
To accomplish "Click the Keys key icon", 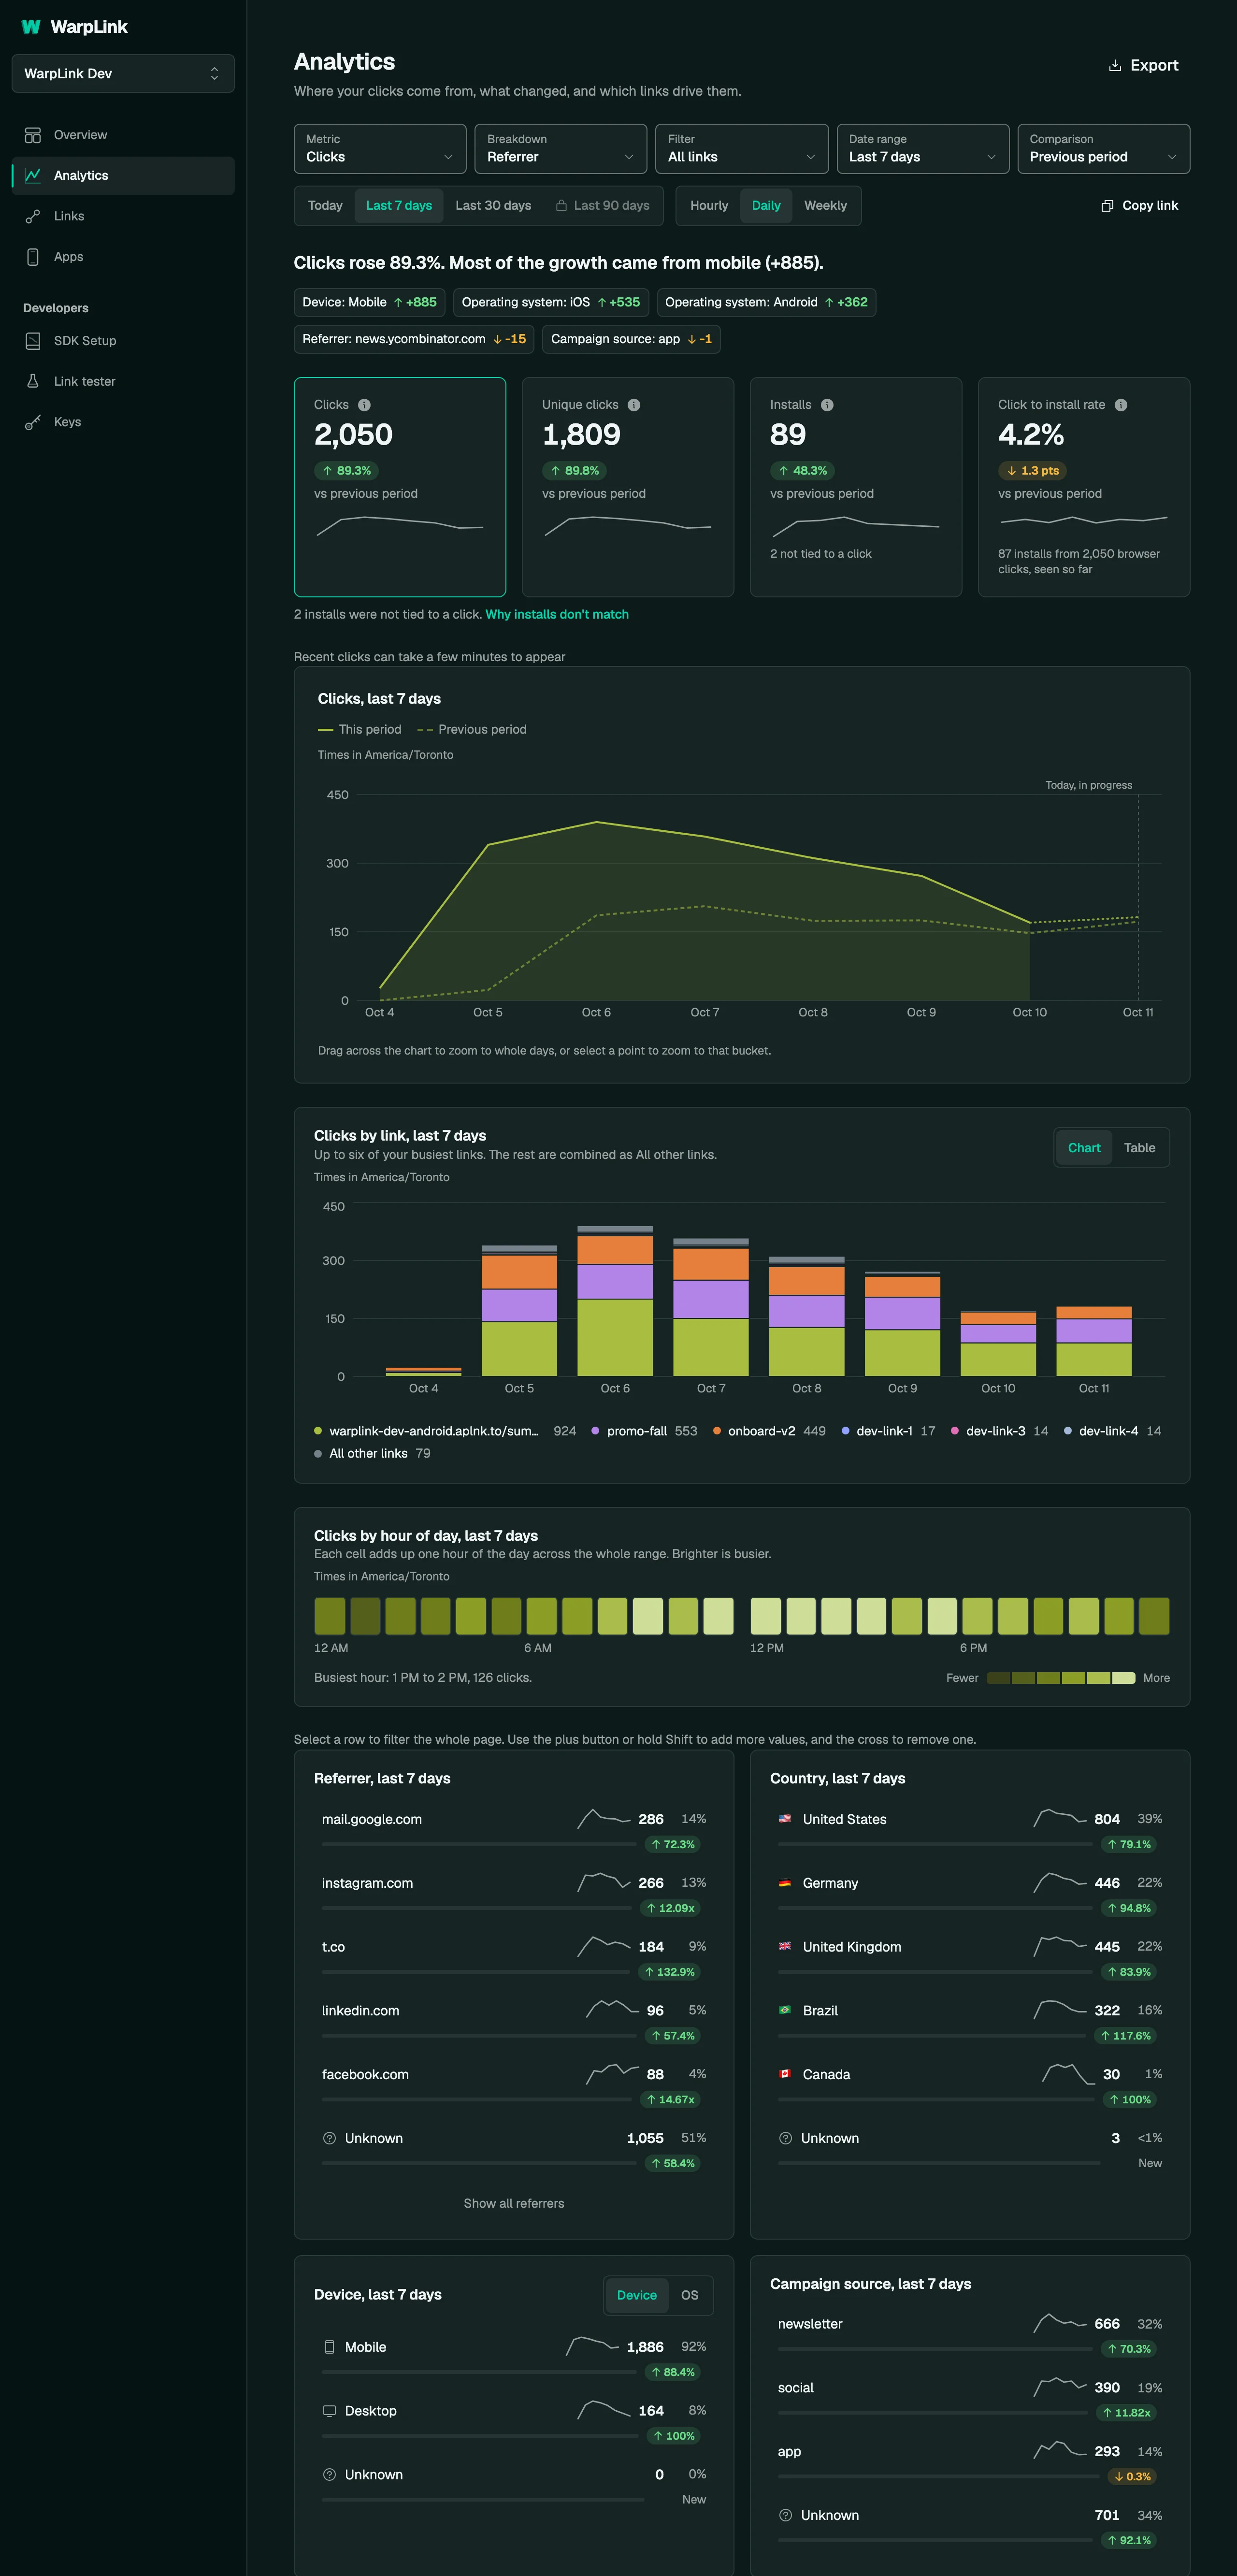I will coord(33,422).
